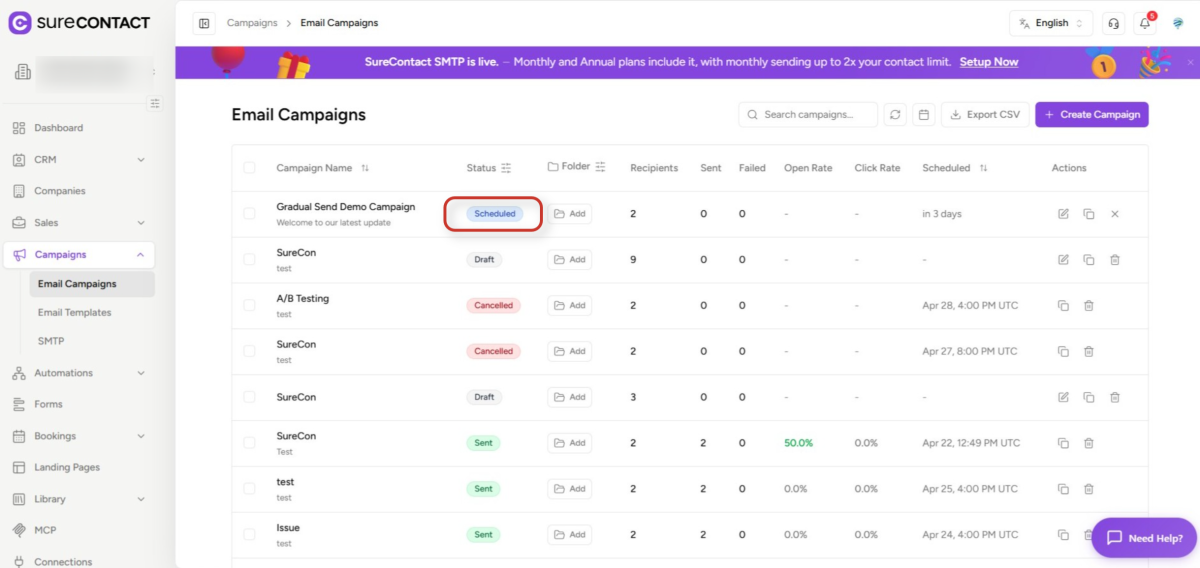This screenshot has height=568, width=1200.
Task: Delete the A/B Testing campaign
Action: coord(1089,306)
